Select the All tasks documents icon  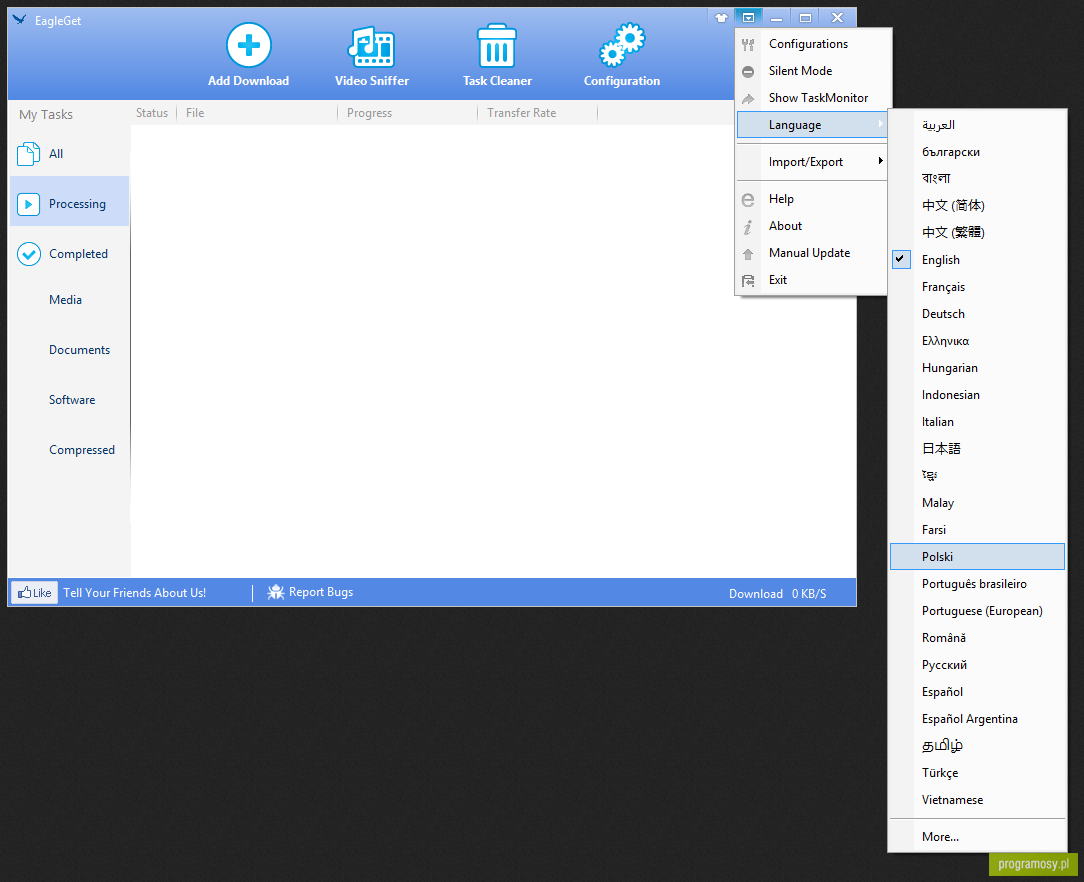28,153
